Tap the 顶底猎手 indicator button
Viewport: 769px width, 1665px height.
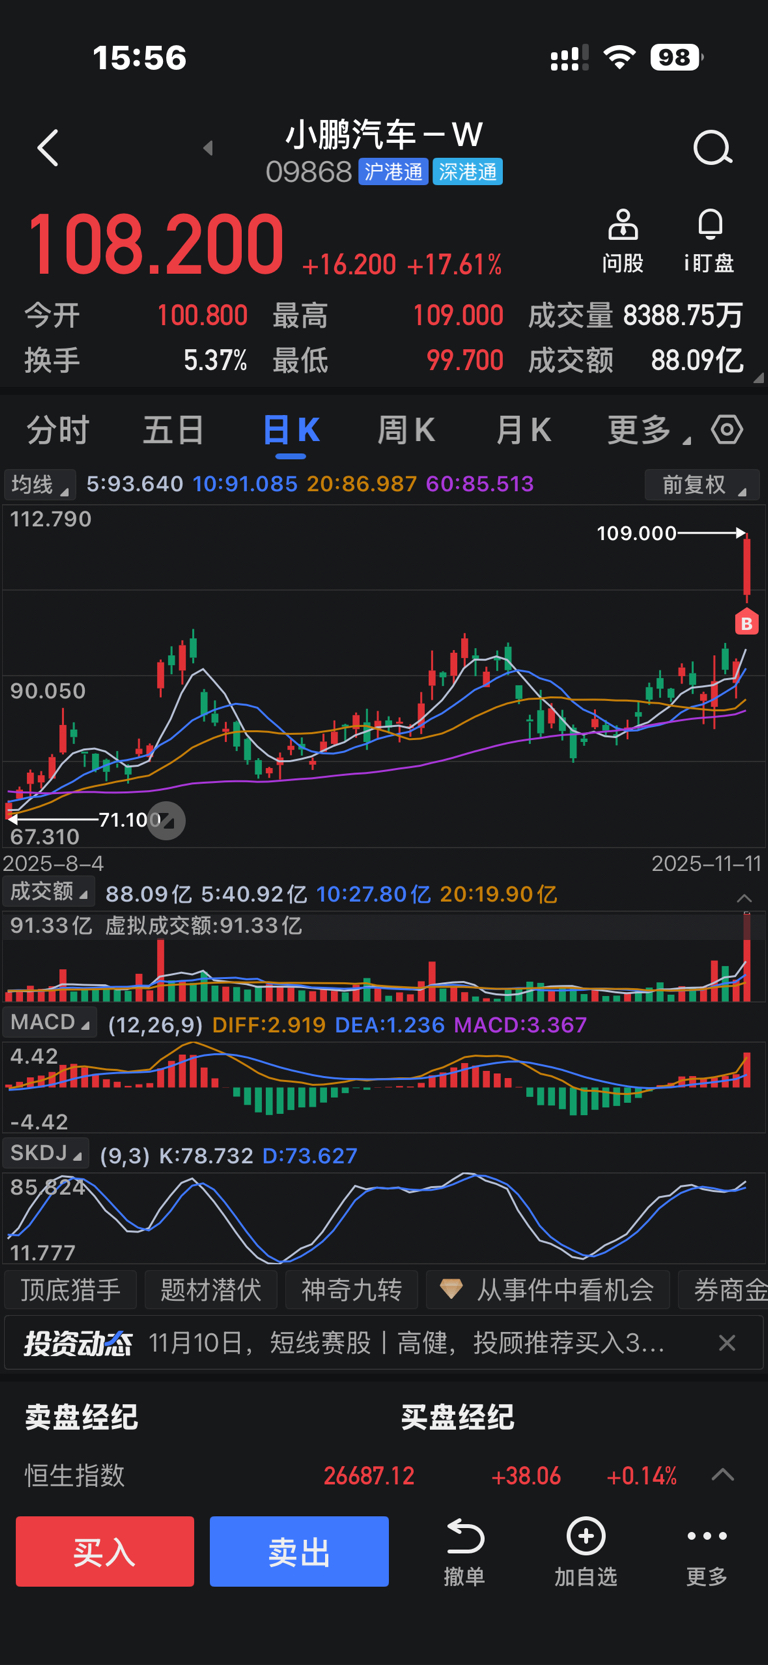pos(71,1290)
